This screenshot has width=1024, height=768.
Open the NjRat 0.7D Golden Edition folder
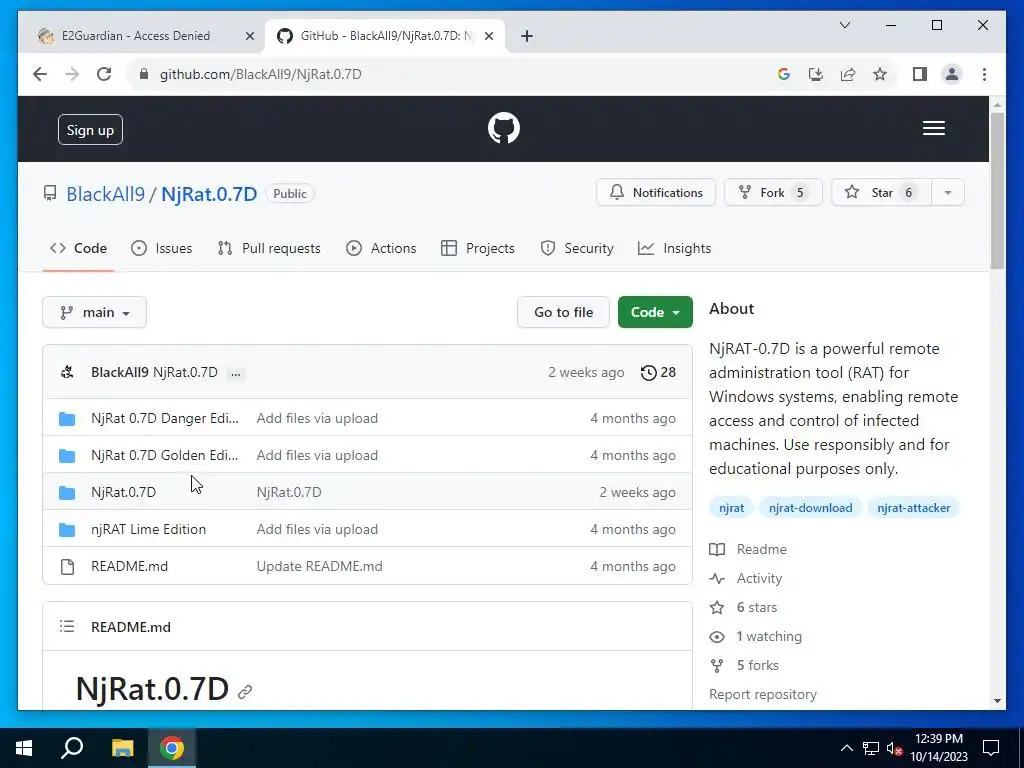165,456
